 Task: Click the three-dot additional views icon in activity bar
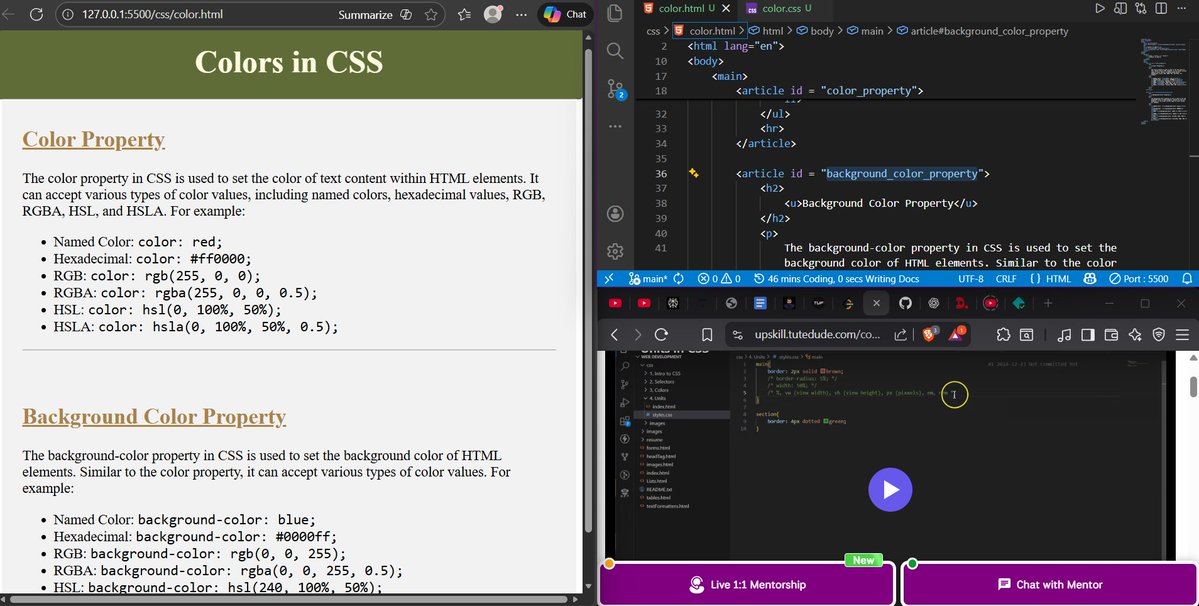pyautogui.click(x=615, y=126)
